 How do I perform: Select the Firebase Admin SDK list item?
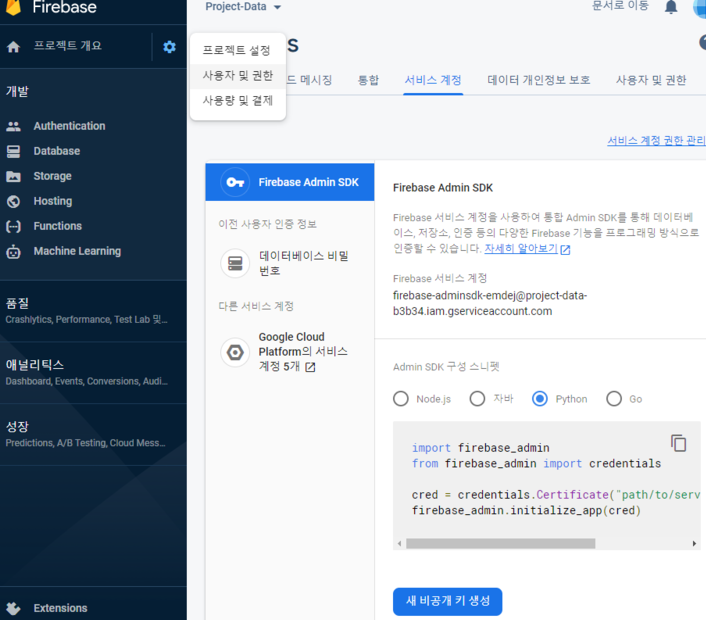[x=290, y=182]
